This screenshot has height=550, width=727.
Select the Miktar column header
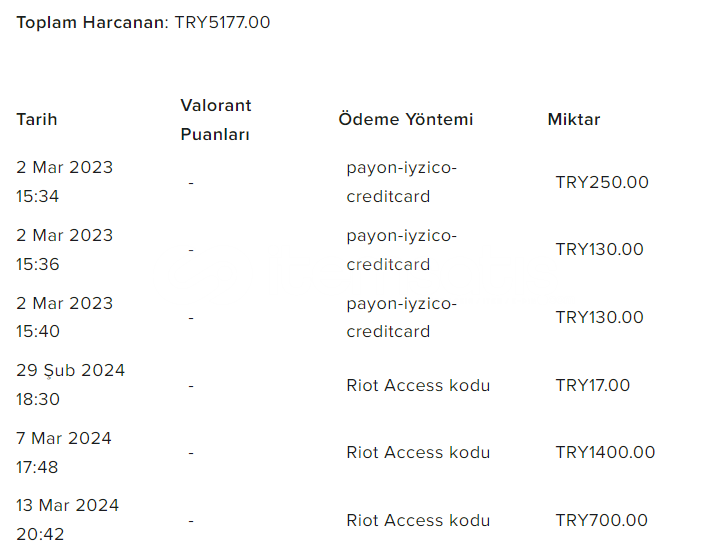click(574, 119)
